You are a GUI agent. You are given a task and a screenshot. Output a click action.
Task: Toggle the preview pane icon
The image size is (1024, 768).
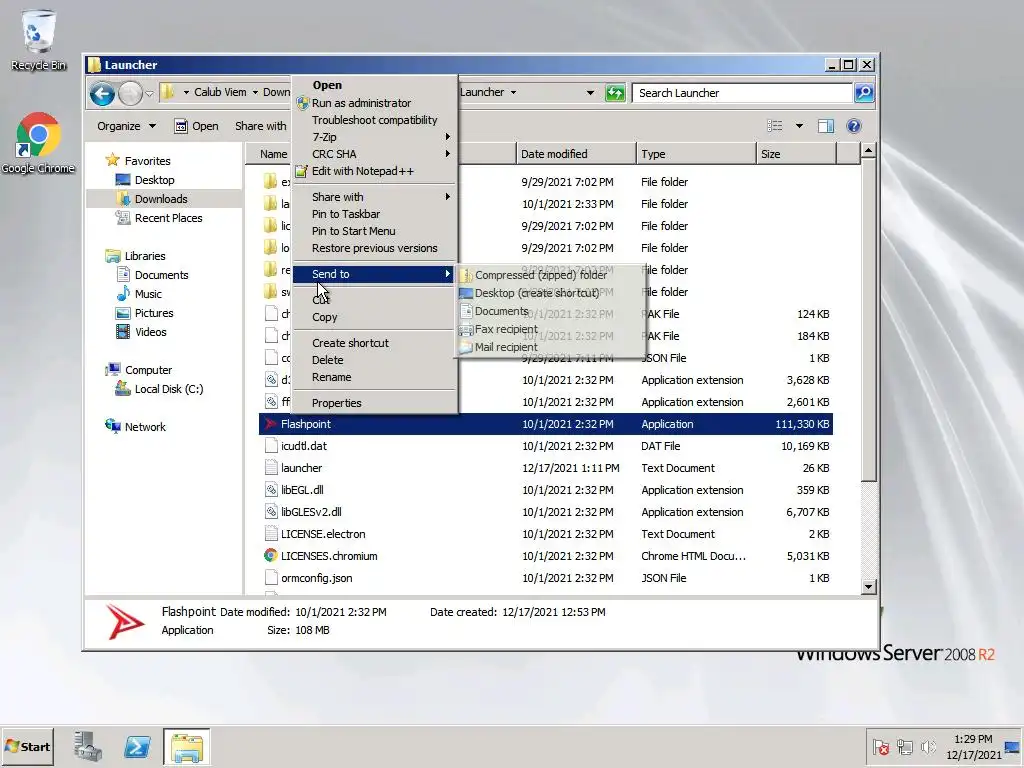coord(825,126)
